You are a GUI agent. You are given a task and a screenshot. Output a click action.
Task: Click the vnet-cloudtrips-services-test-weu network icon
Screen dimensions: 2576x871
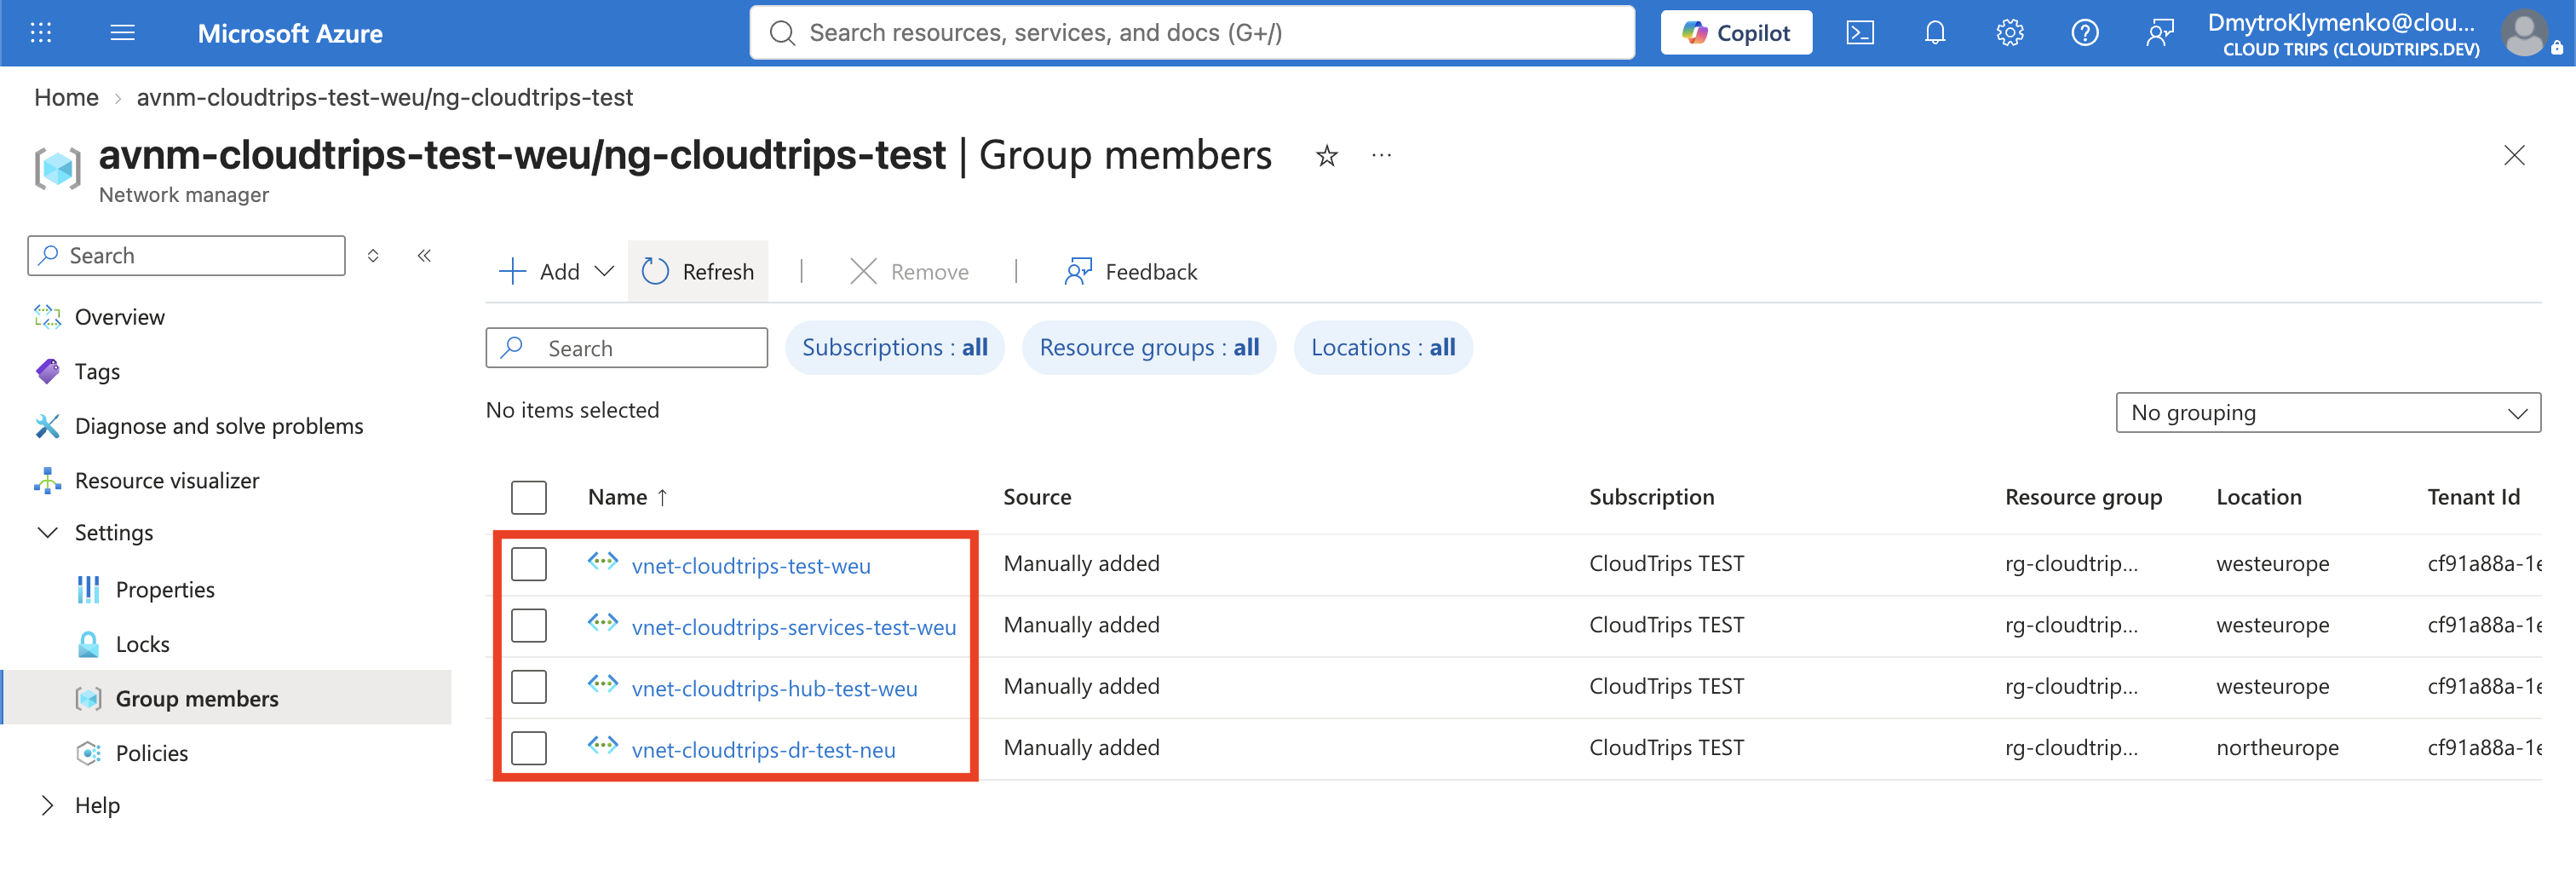tap(603, 623)
